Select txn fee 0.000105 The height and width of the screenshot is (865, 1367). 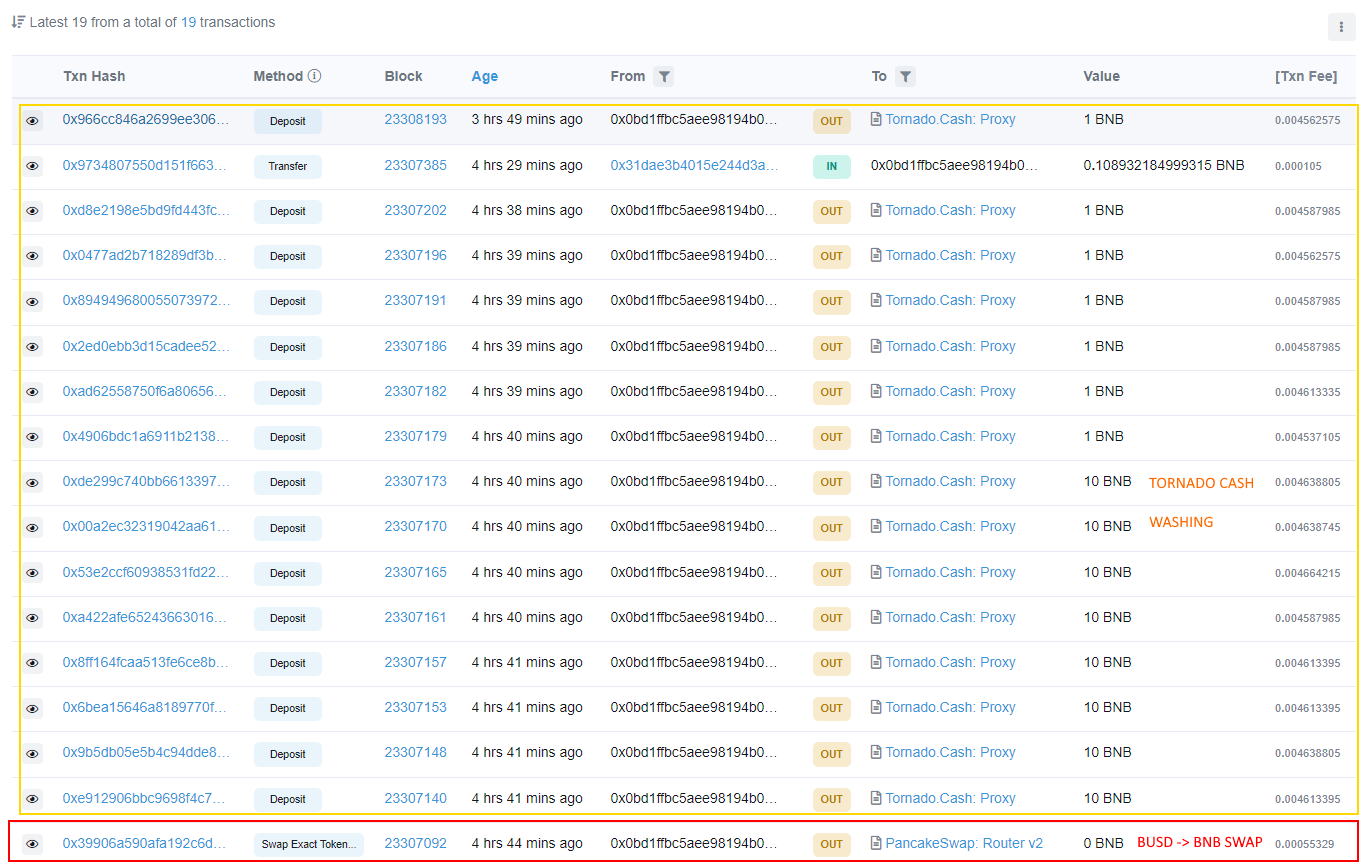(x=1298, y=166)
